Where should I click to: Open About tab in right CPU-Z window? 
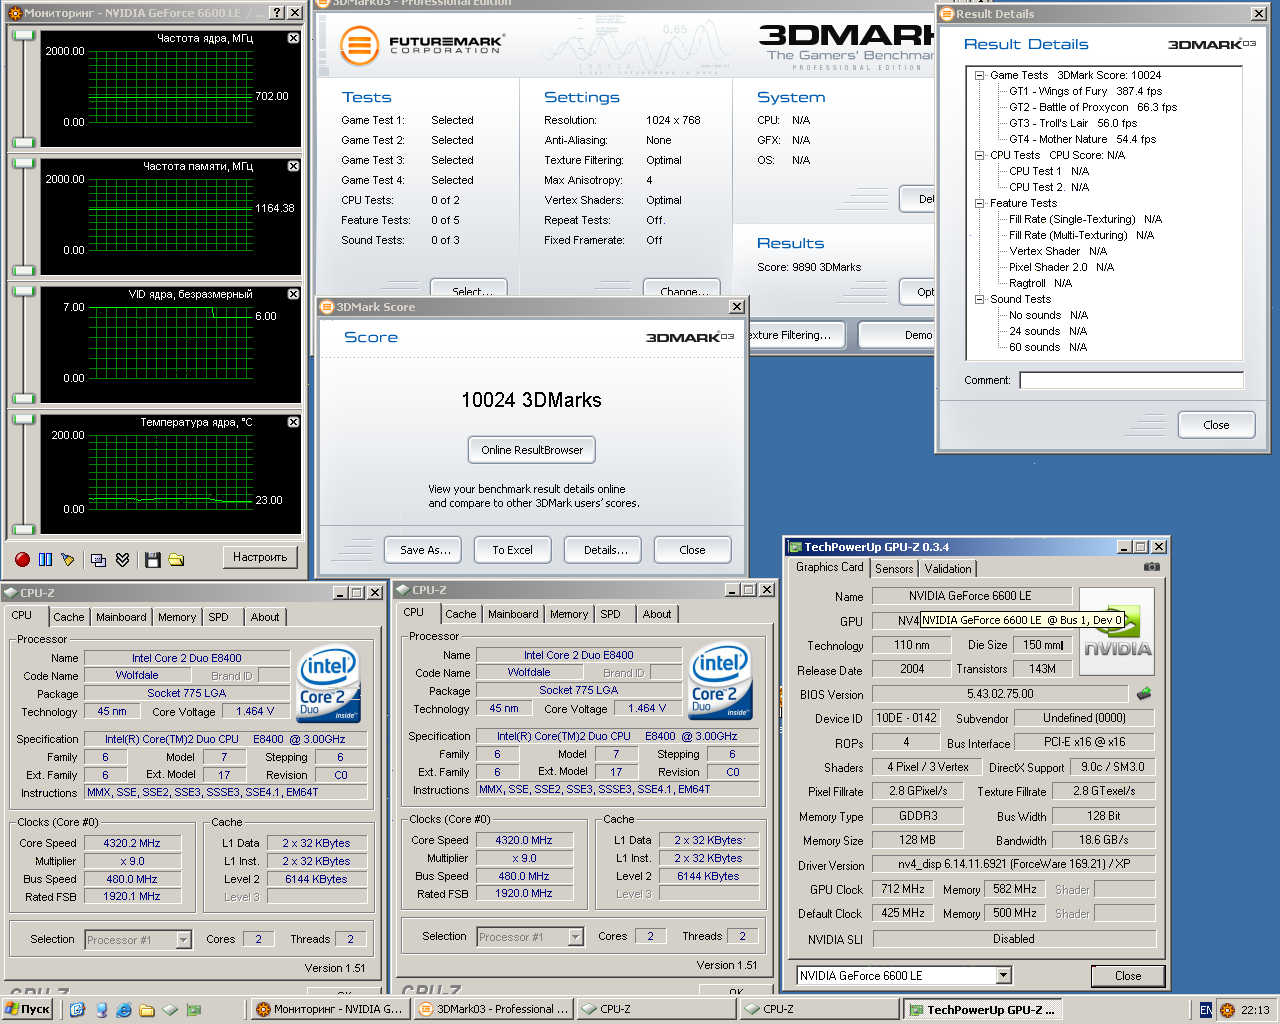(x=657, y=614)
